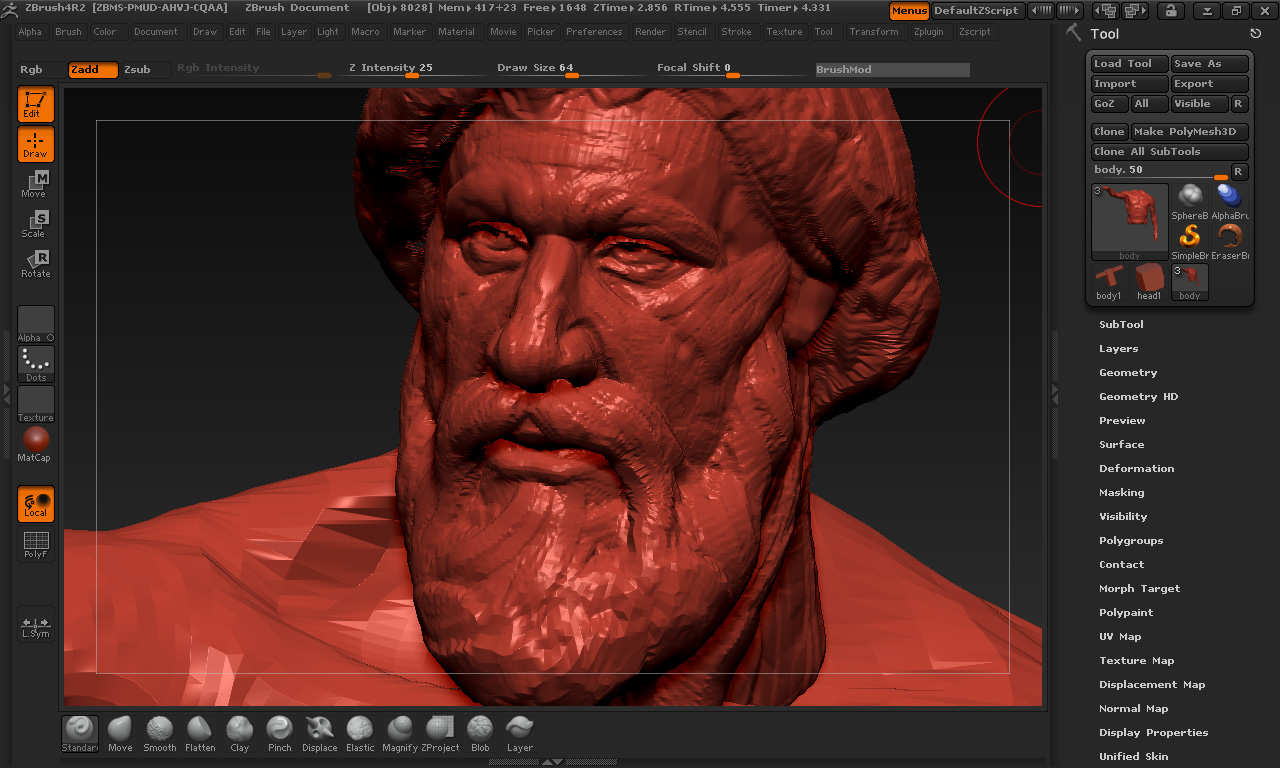Viewport: 1280px width, 768px height.
Task: Pick the Smooth brush
Action: (160, 733)
